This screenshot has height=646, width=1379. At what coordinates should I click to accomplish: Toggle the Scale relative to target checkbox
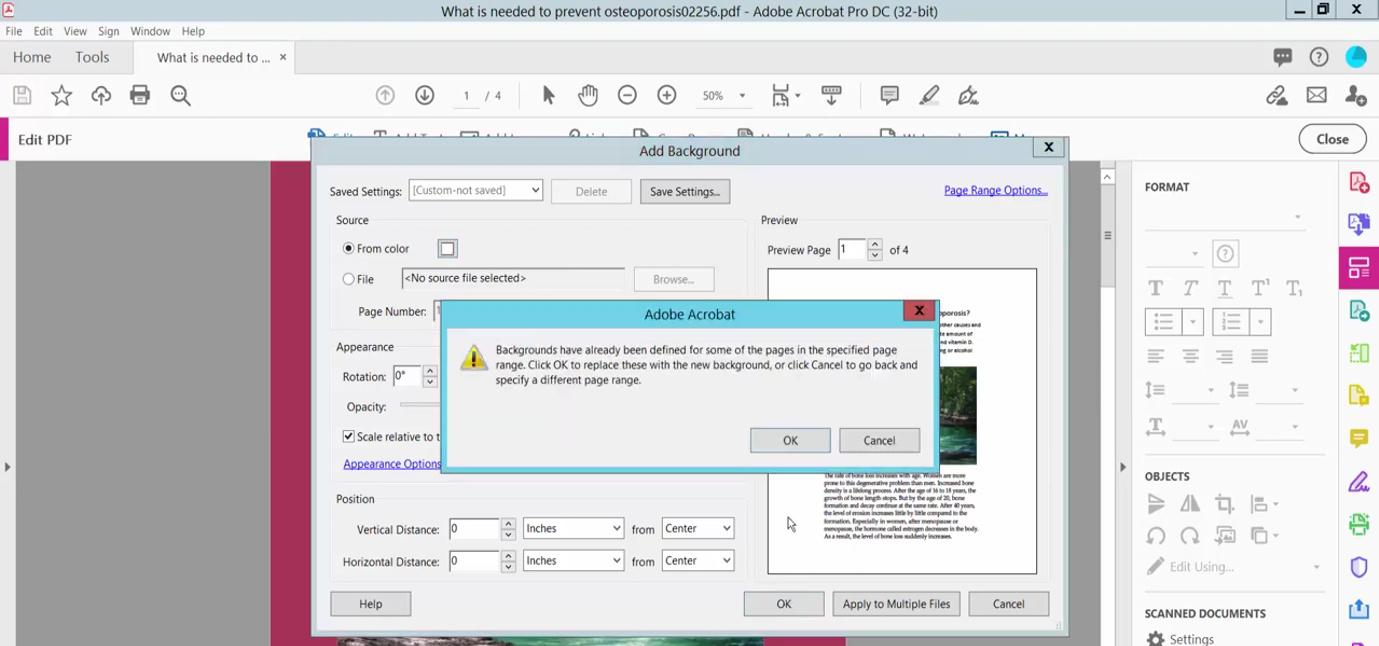click(349, 437)
